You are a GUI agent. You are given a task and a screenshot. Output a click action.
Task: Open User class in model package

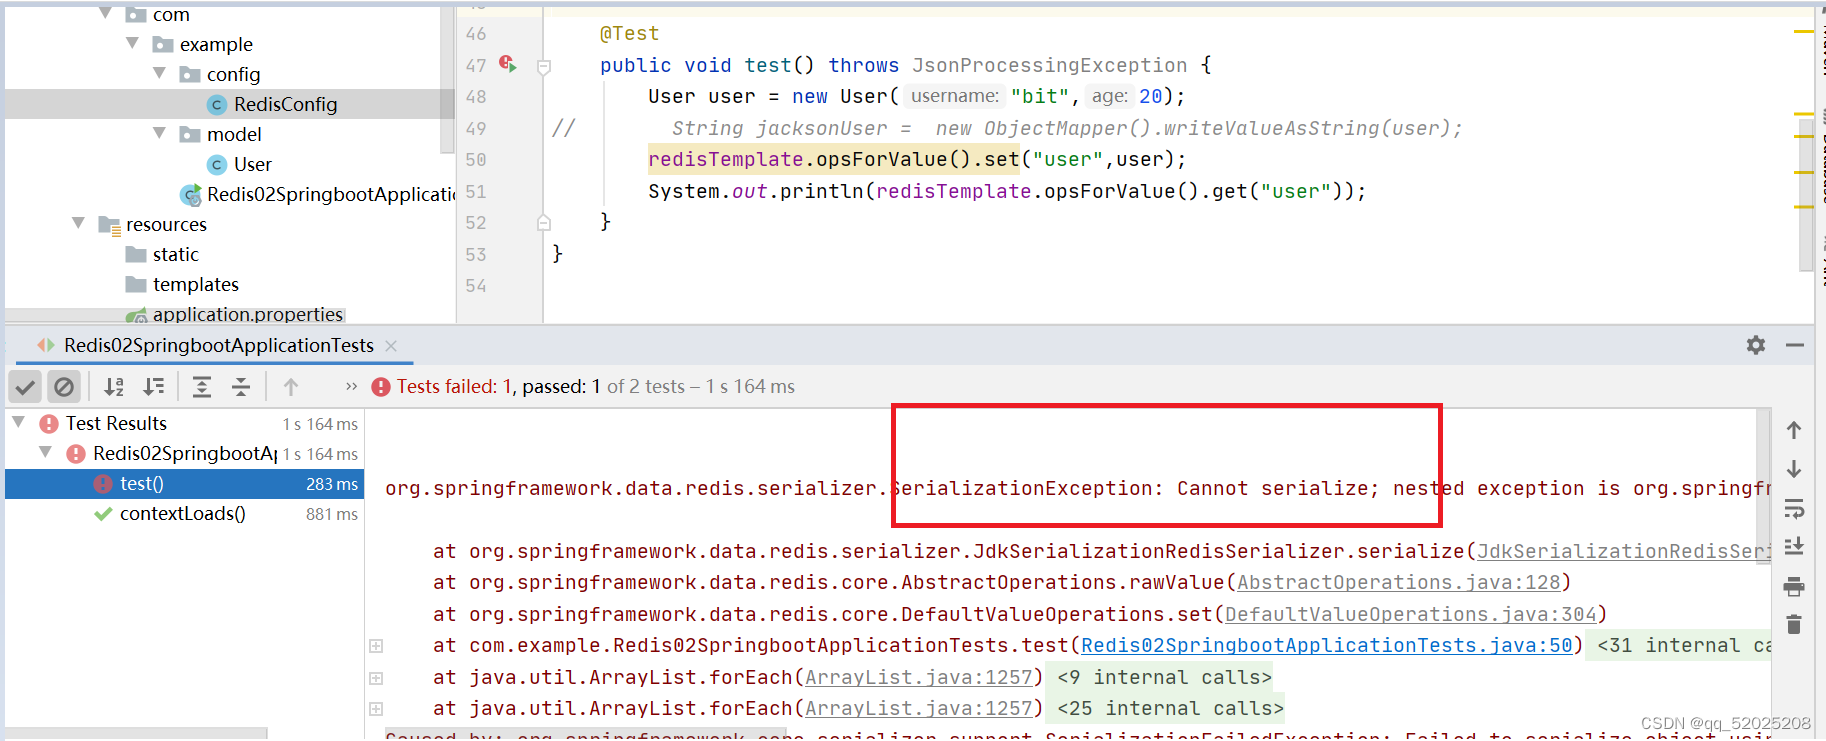[x=252, y=164]
